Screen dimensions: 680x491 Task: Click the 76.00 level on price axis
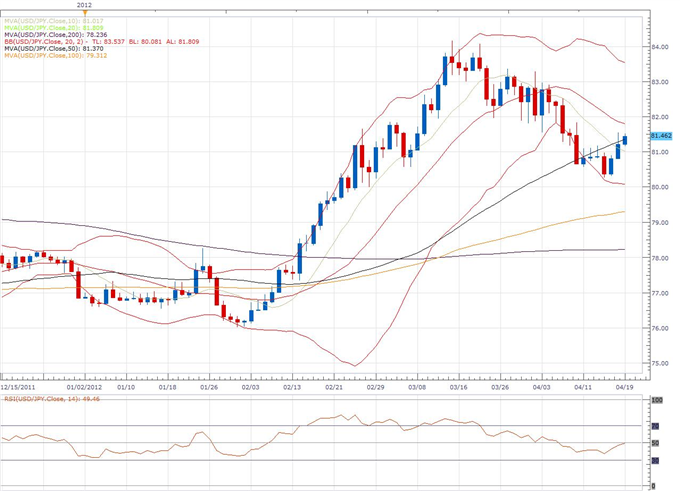(x=660, y=328)
